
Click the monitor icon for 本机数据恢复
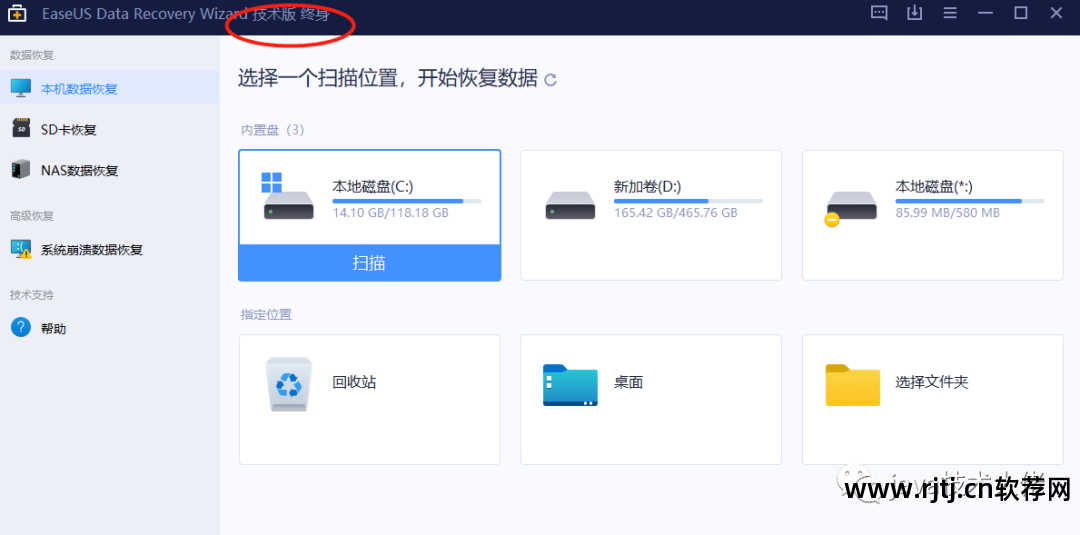[x=21, y=87]
